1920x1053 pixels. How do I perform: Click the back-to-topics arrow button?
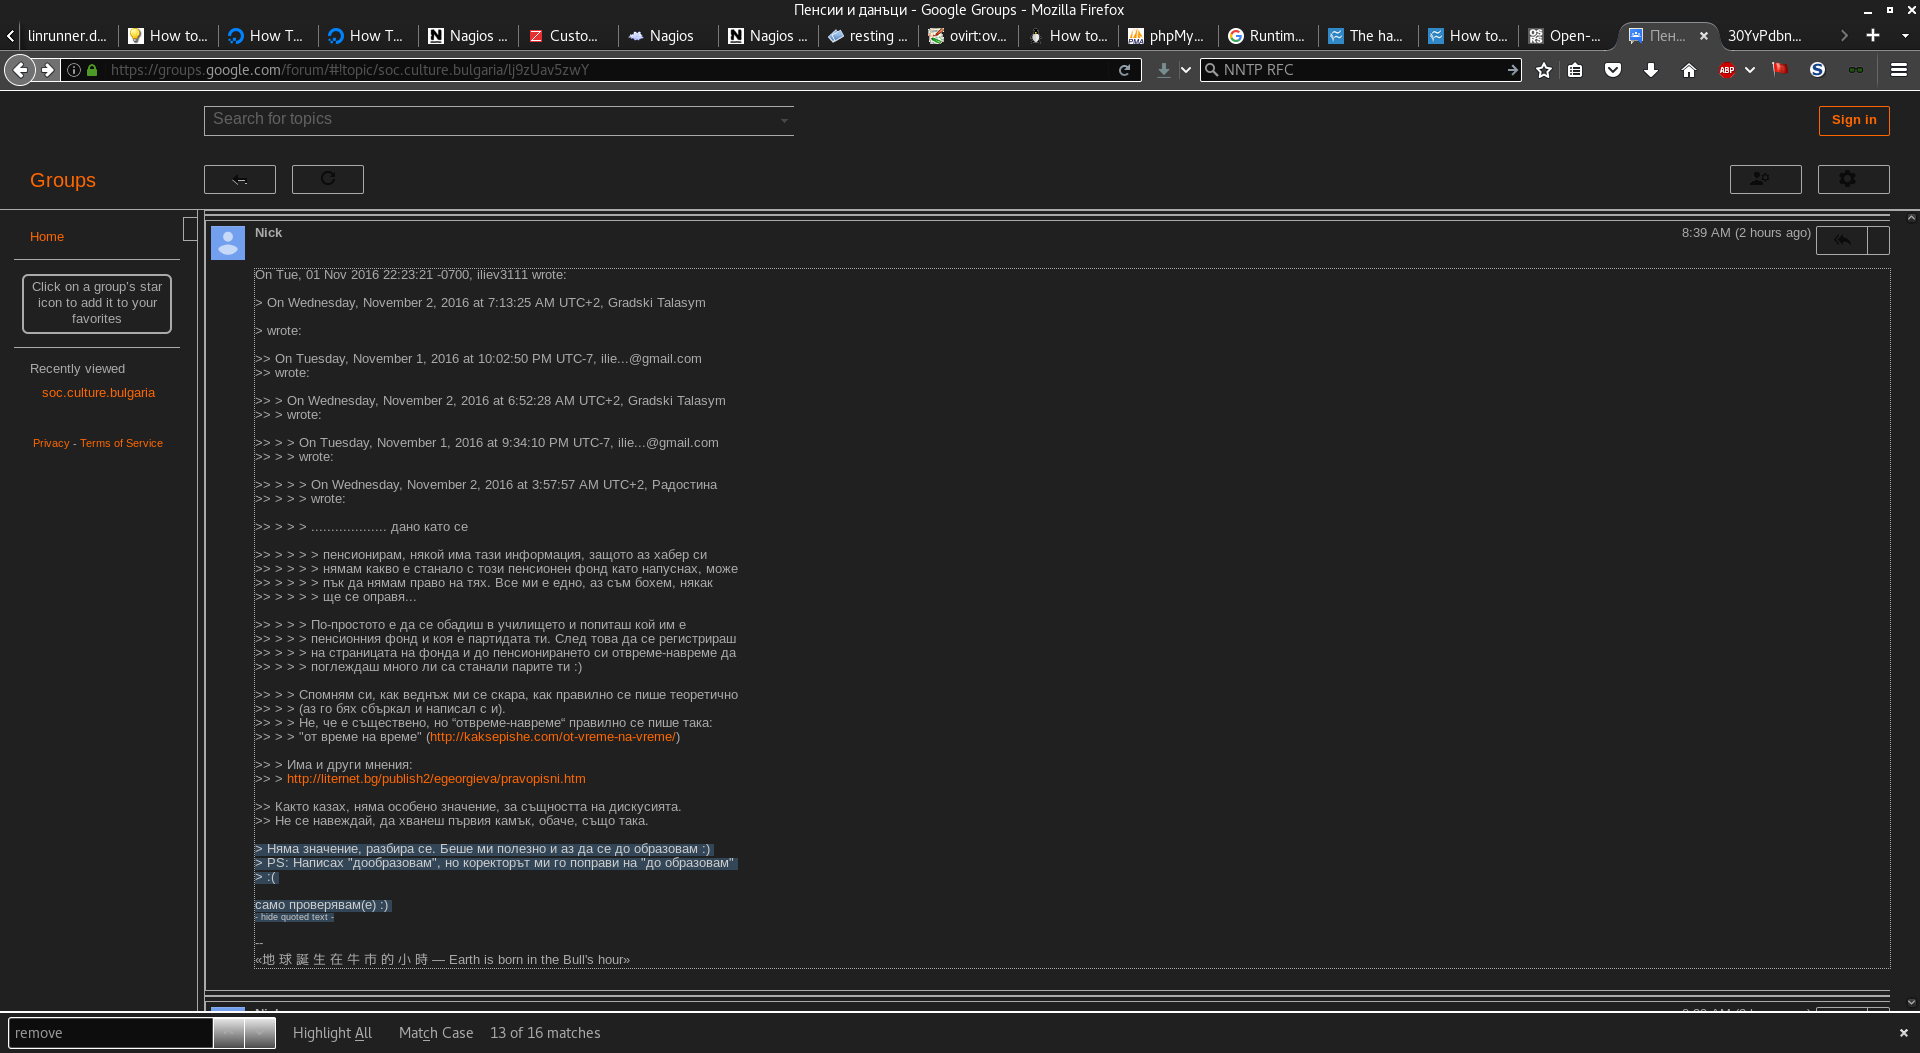tap(240, 179)
